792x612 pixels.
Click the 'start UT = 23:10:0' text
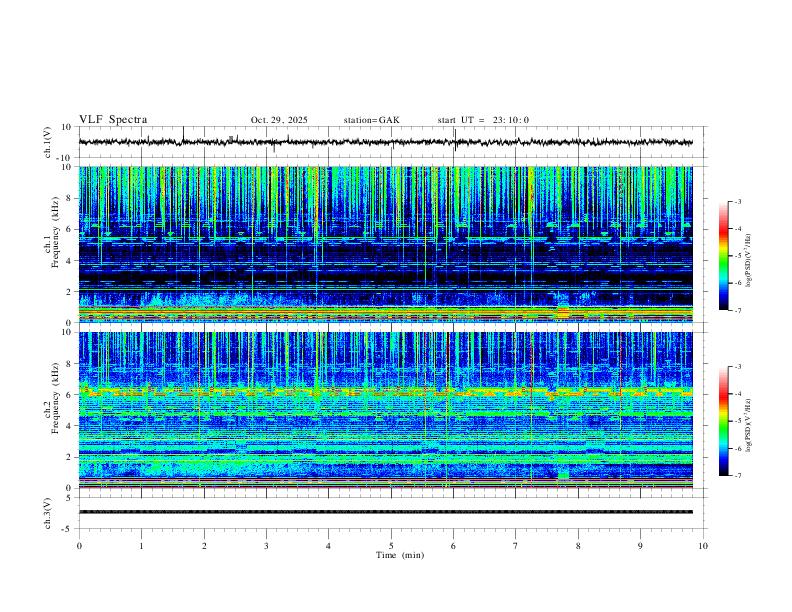[483, 120]
